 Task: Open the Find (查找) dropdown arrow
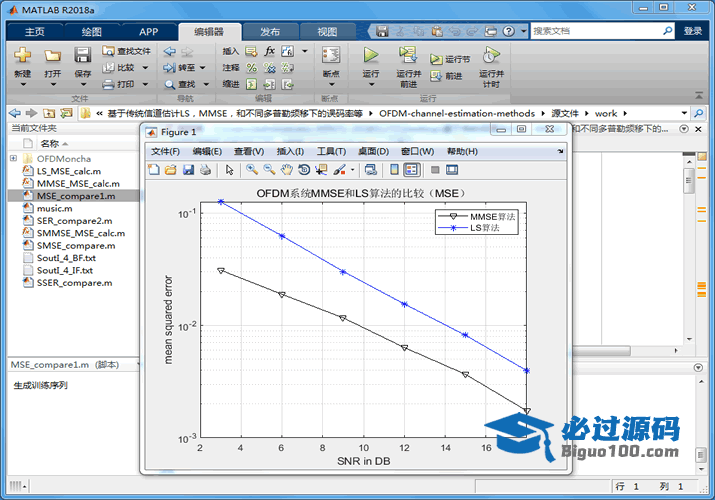[206, 84]
